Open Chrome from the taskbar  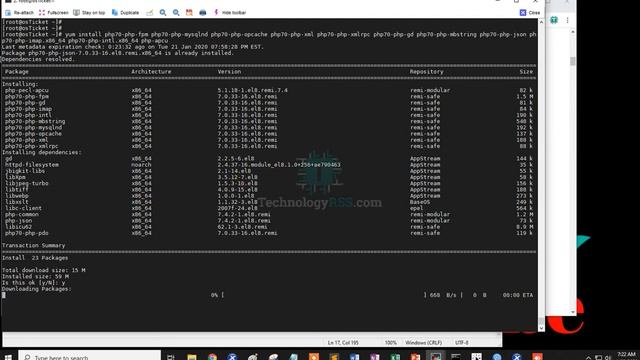click(212, 357)
